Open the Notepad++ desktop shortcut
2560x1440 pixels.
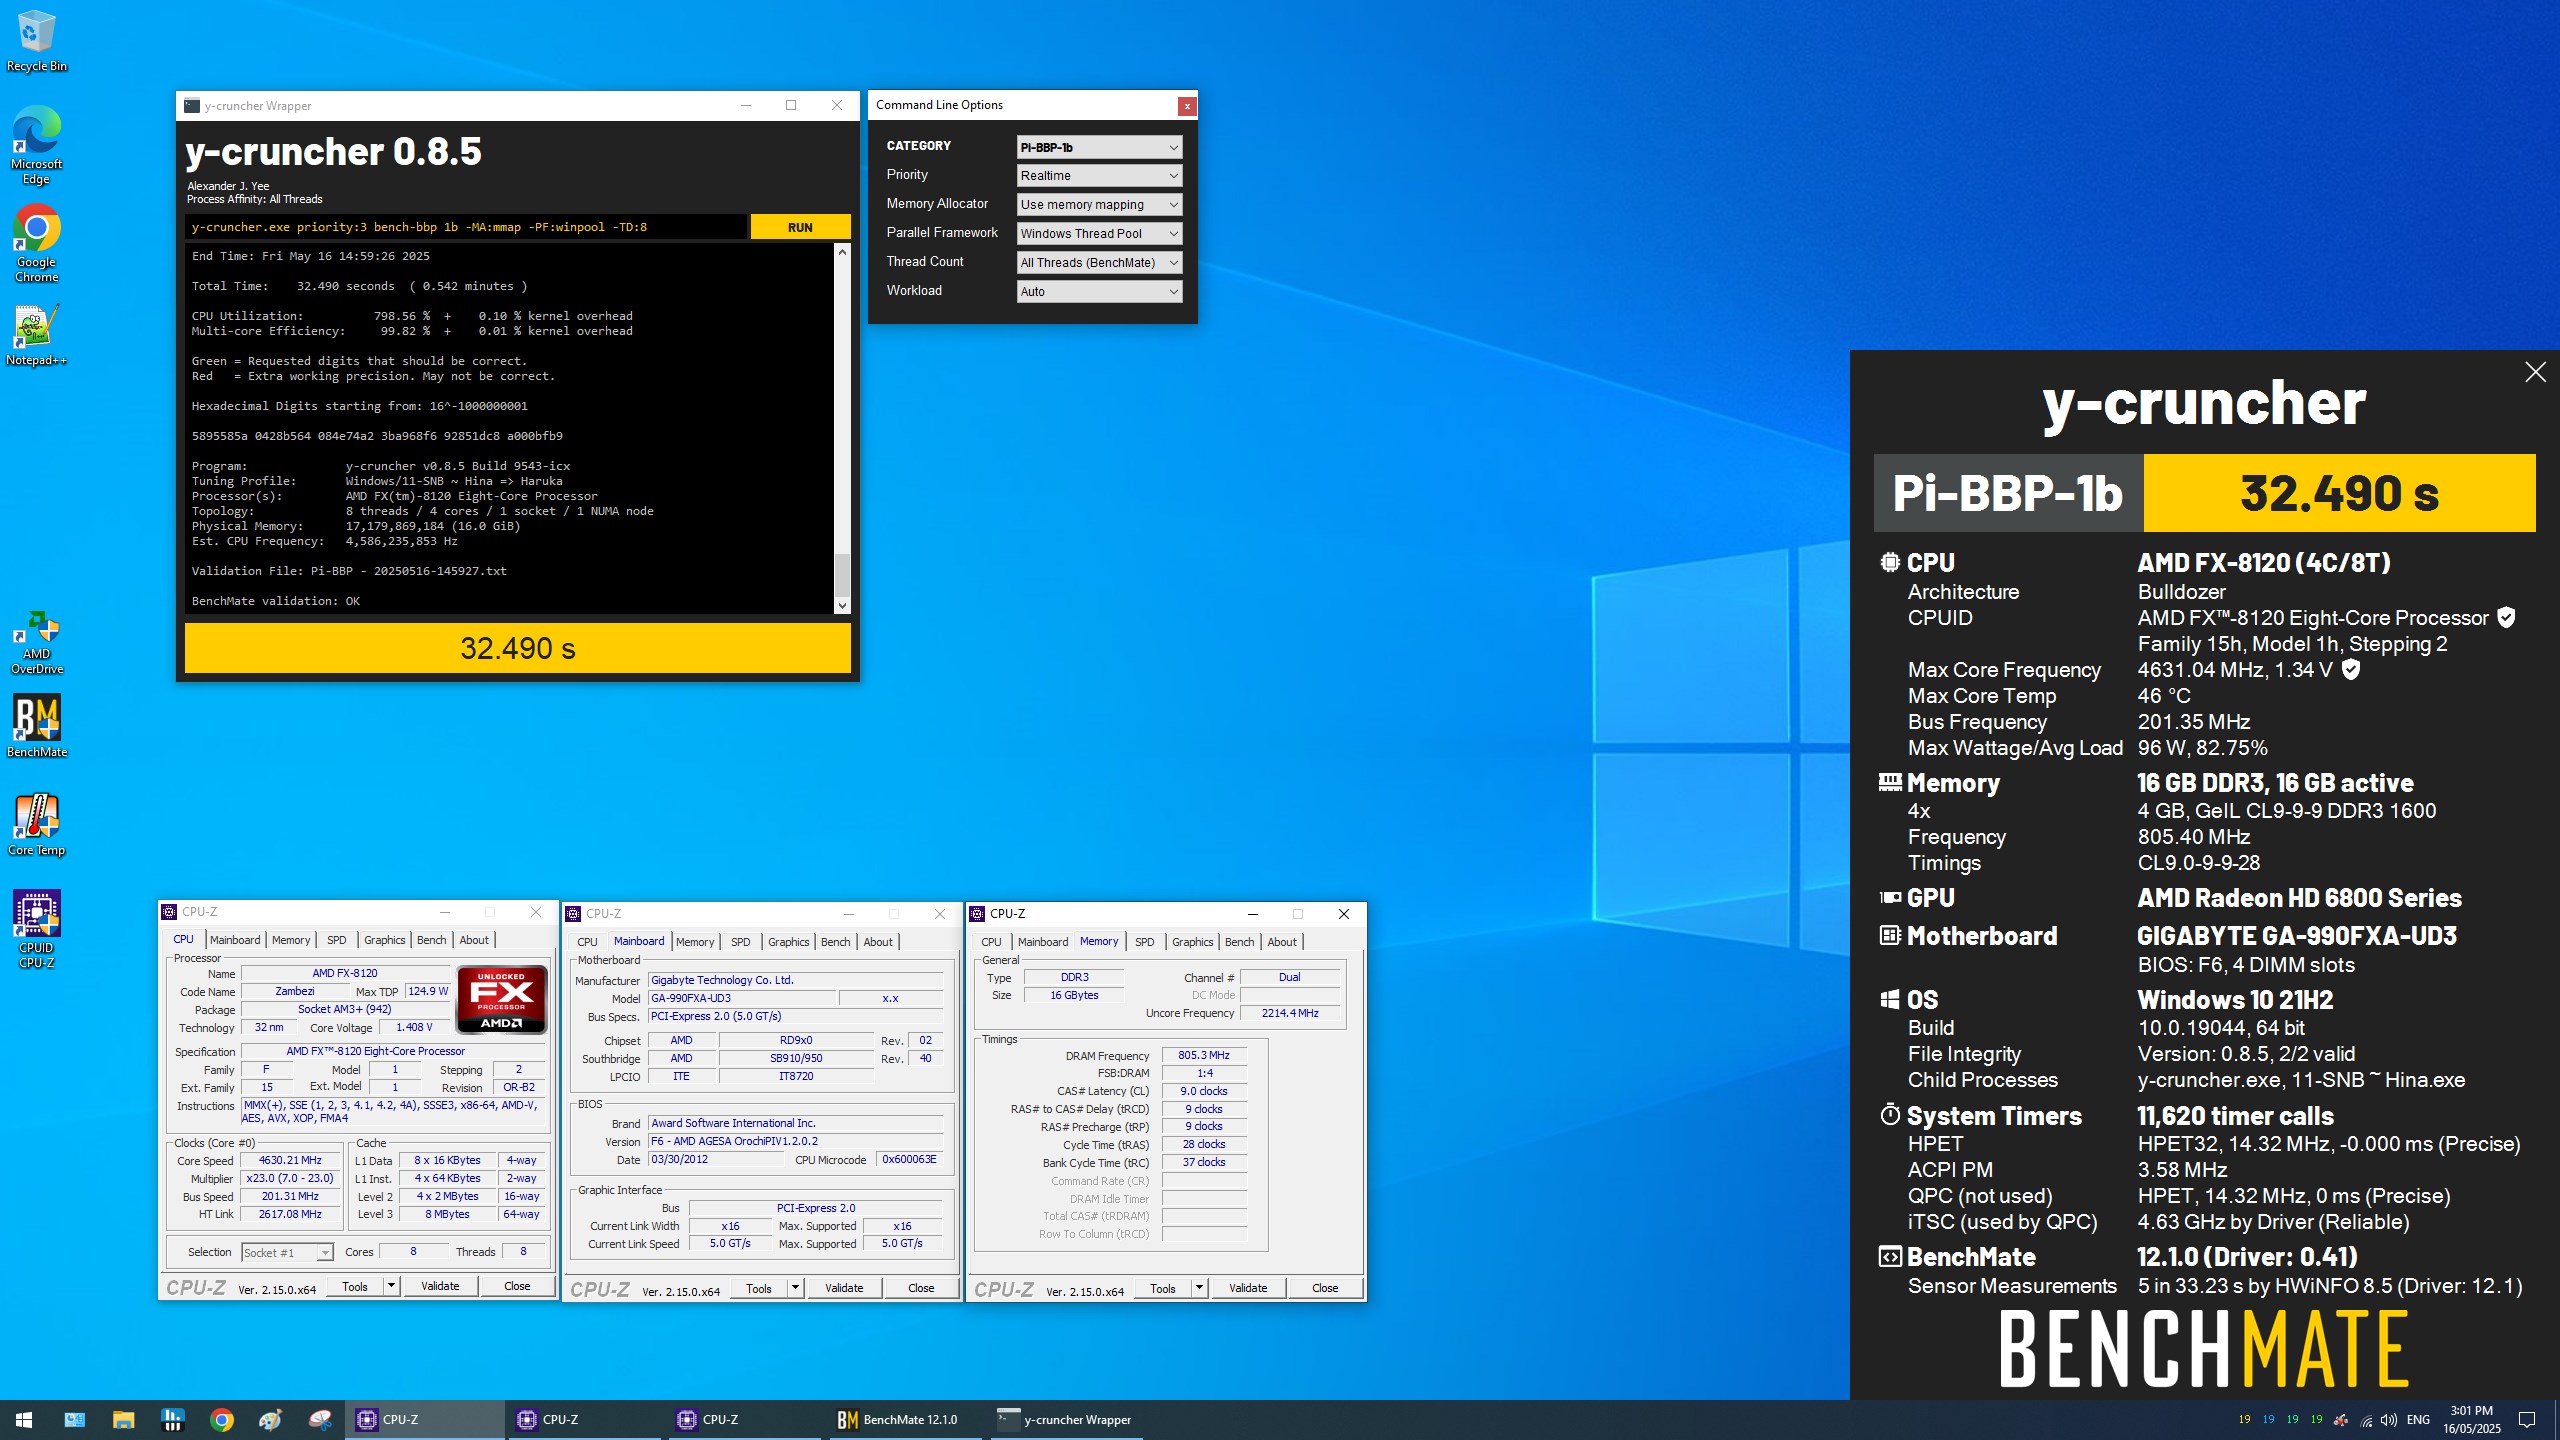36,335
